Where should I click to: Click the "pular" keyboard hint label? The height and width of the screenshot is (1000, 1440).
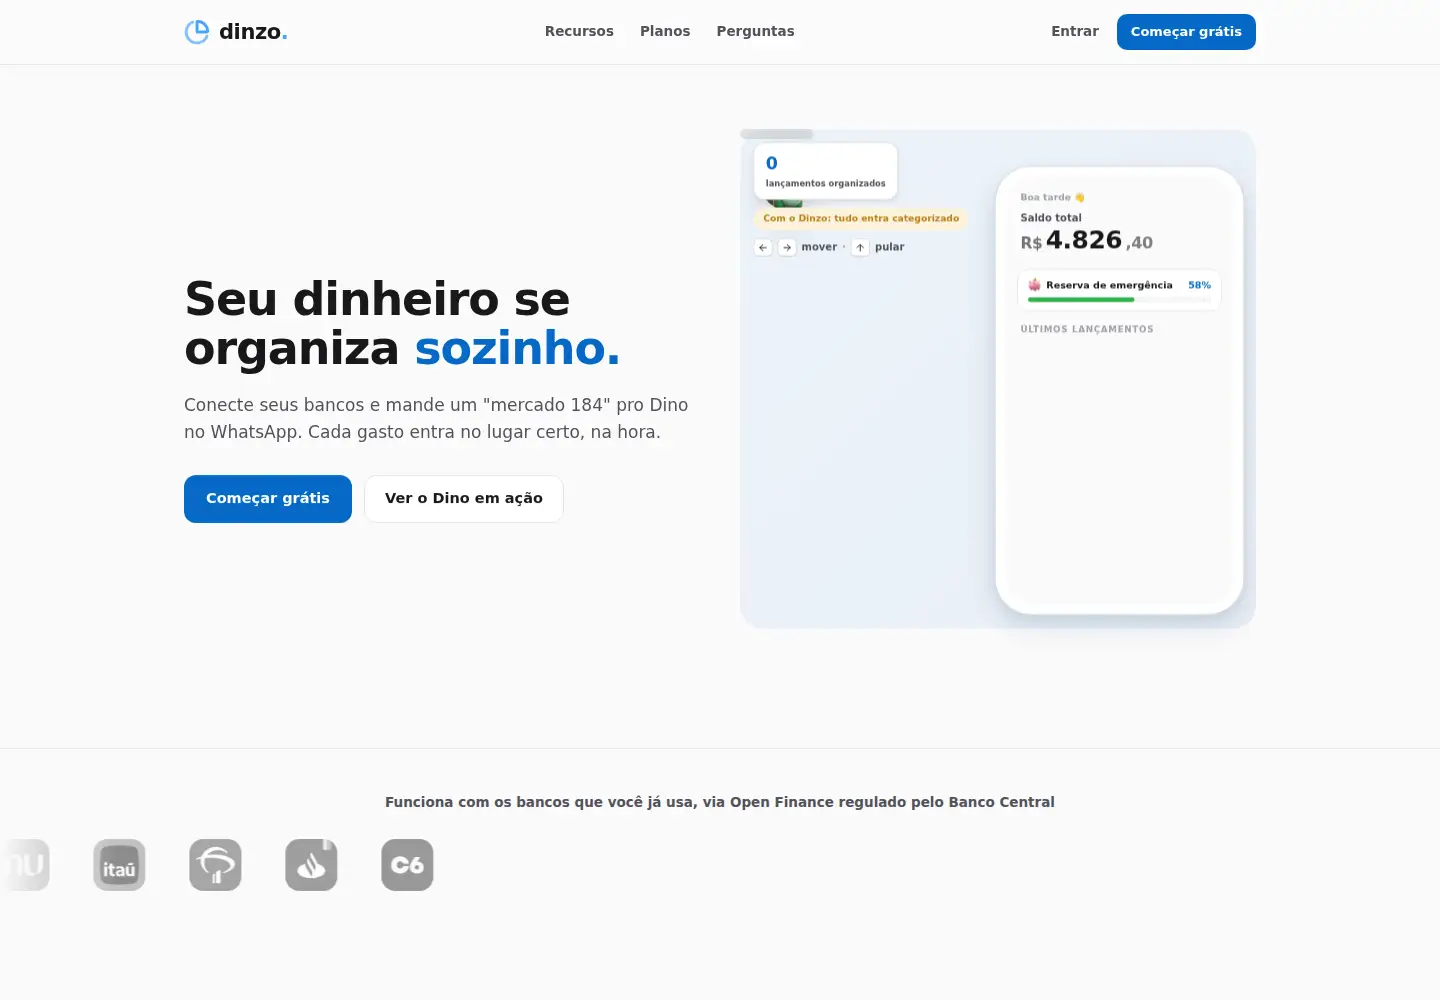pyautogui.click(x=889, y=247)
